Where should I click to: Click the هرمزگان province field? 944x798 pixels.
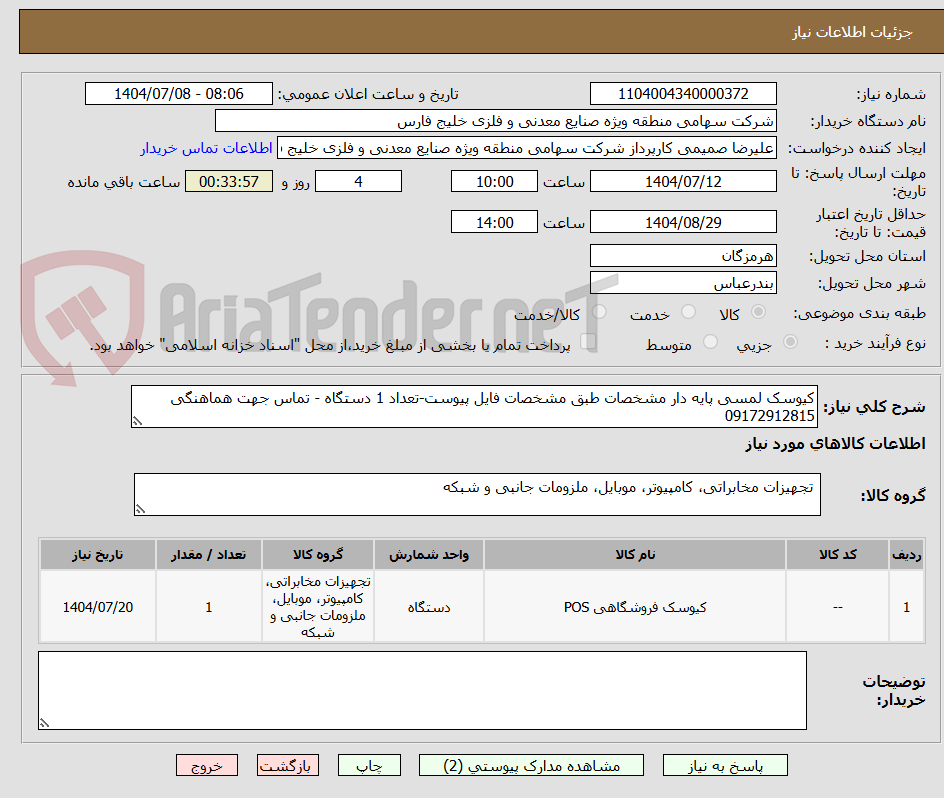(683, 255)
